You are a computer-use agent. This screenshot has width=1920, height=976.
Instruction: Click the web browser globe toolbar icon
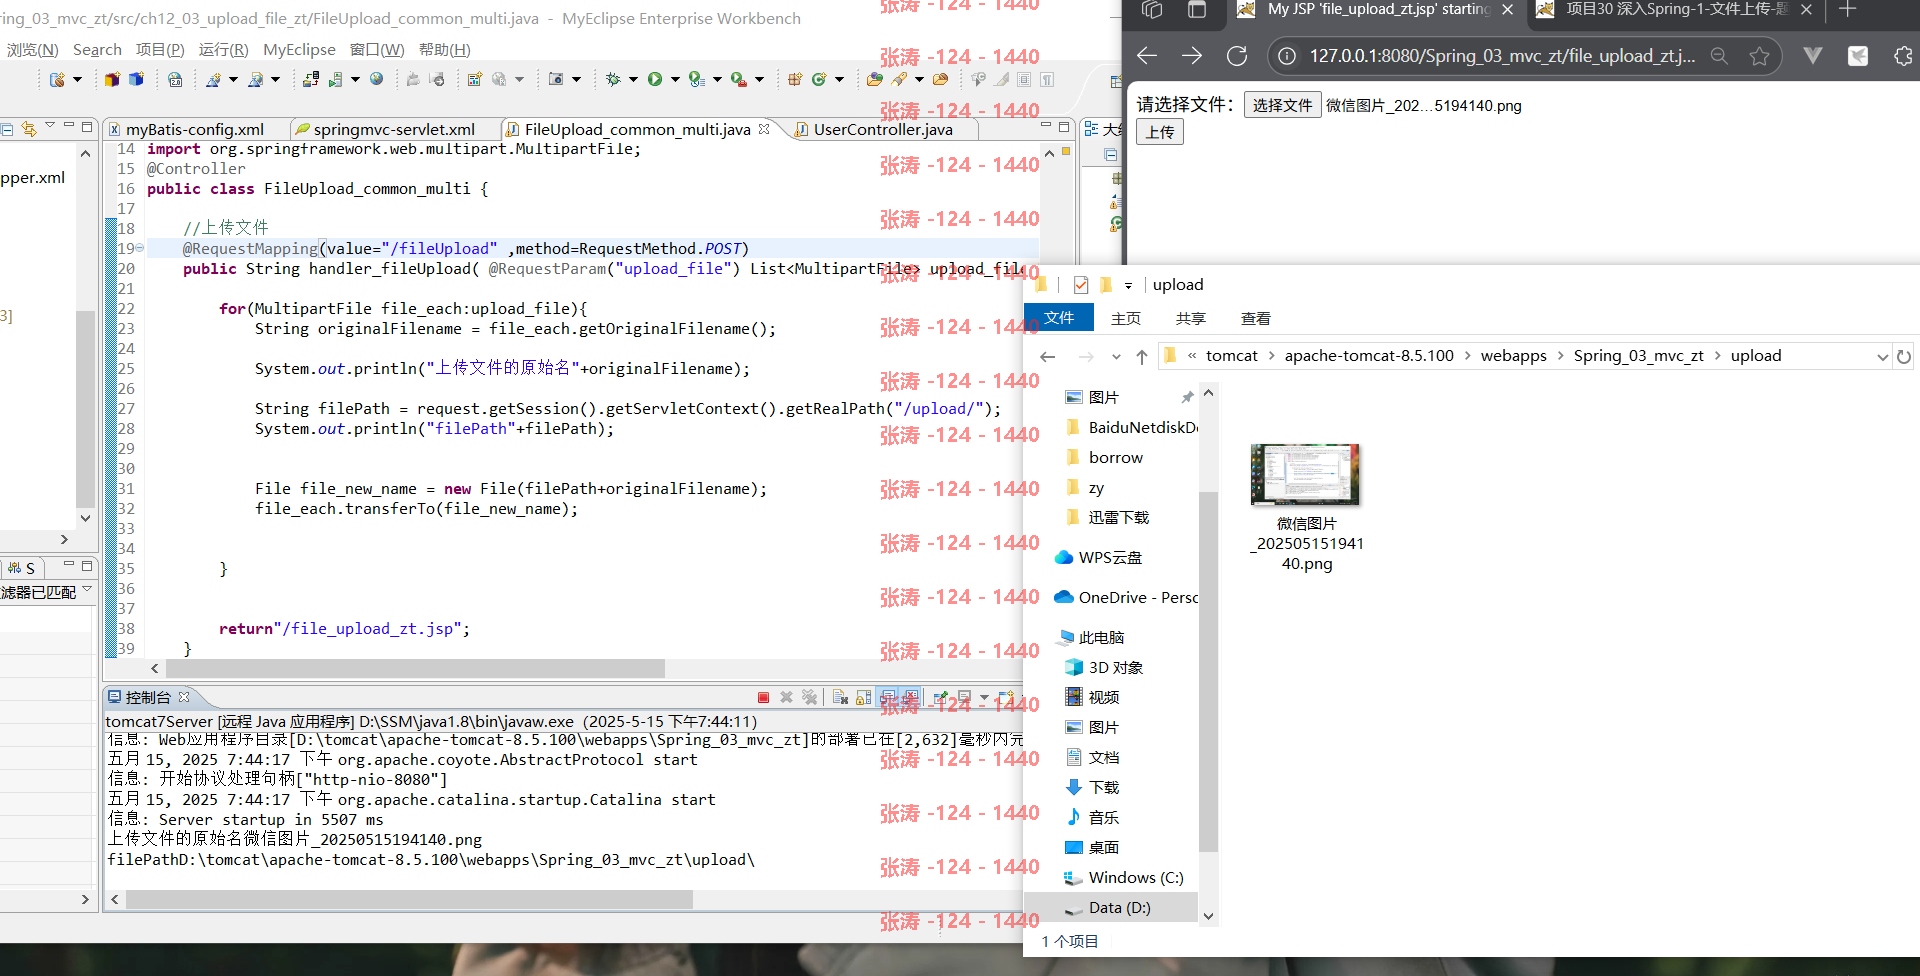(376, 79)
